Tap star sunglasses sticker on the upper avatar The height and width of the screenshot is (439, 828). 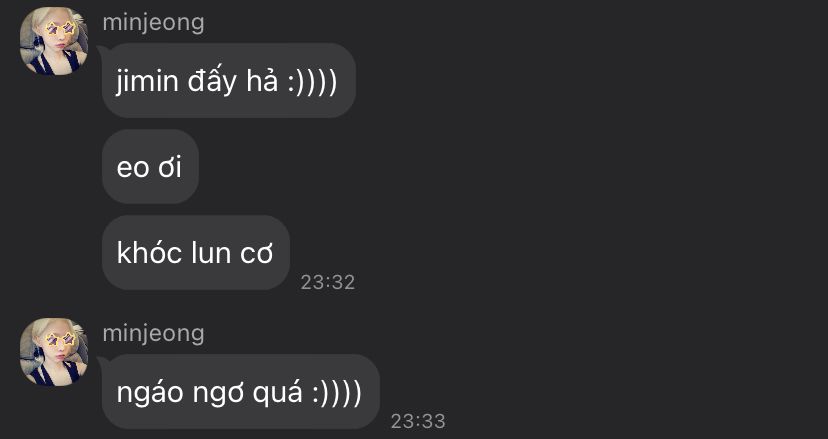pos(60,28)
